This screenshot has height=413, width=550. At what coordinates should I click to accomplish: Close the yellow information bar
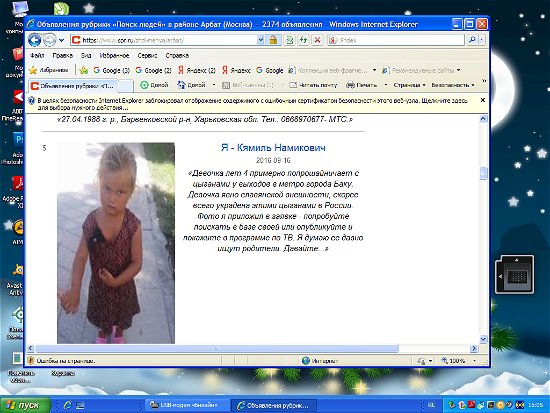483,100
